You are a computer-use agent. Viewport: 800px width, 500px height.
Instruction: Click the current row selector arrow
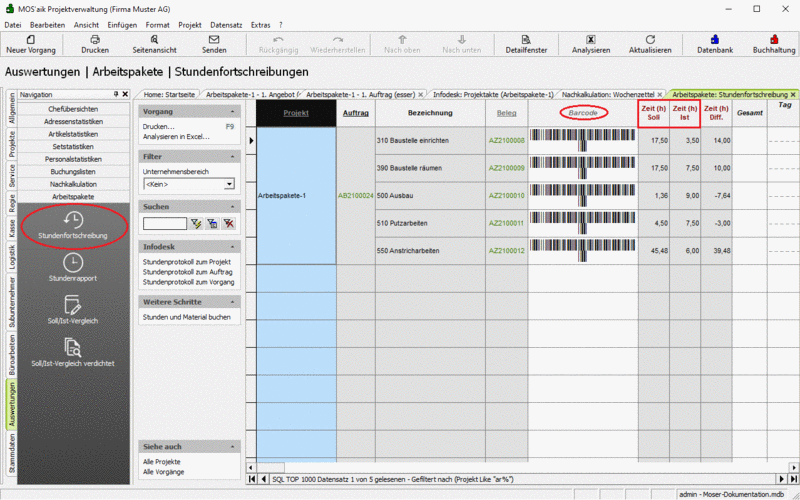pos(251,140)
